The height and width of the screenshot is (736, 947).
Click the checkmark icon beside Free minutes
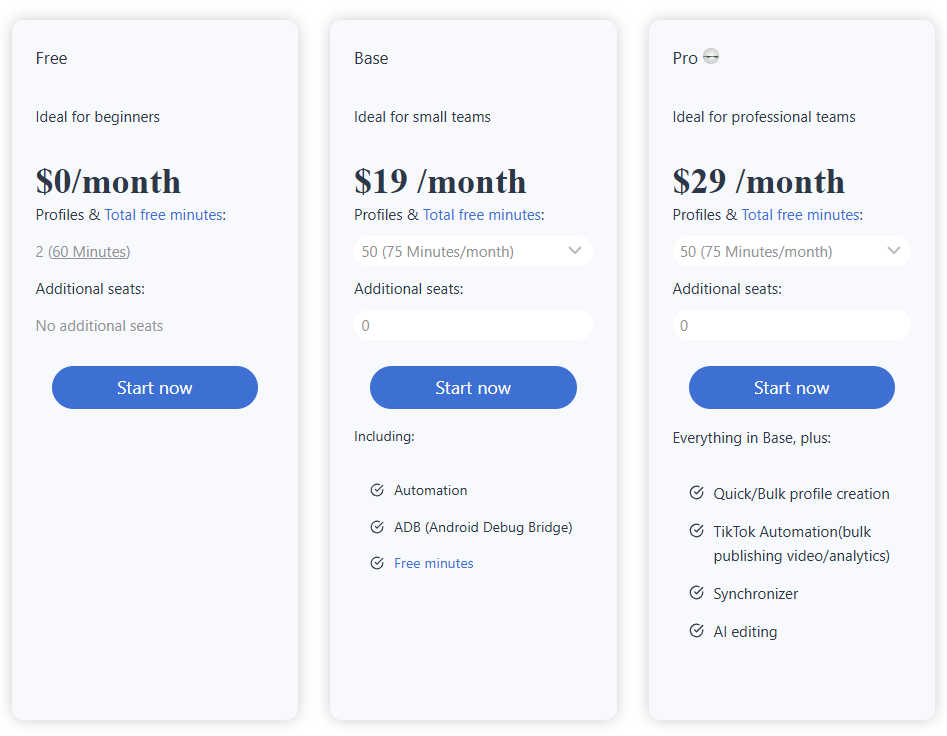coord(377,563)
